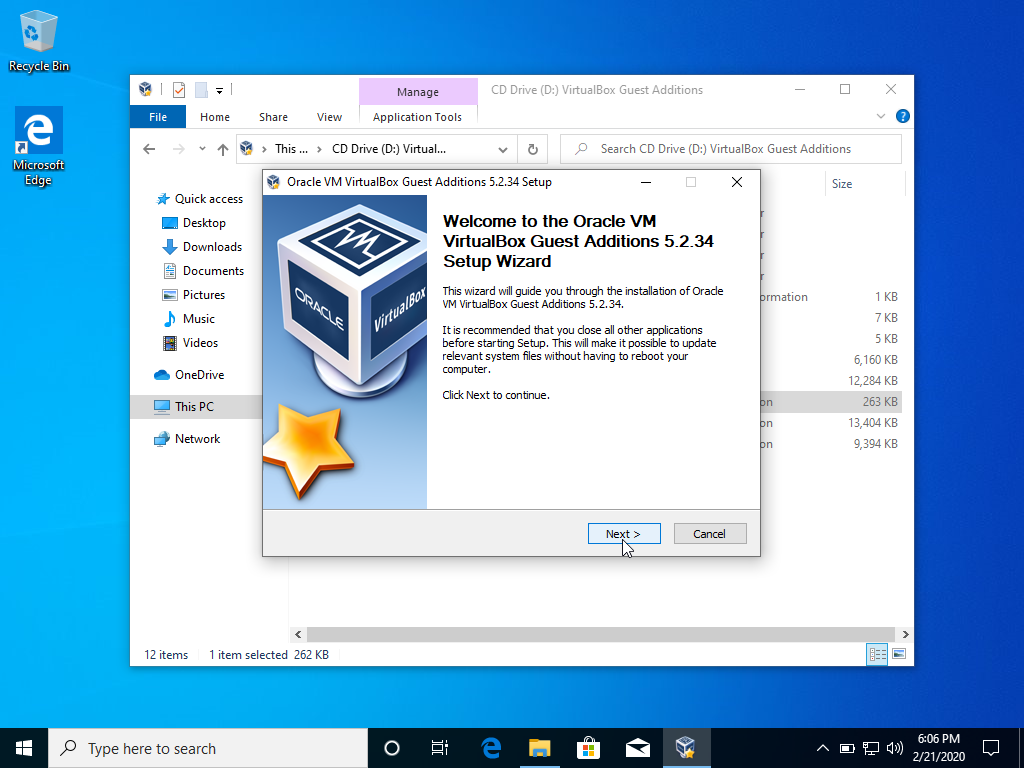Open Documents in the navigation pane
1024x768 pixels.
(203, 271)
